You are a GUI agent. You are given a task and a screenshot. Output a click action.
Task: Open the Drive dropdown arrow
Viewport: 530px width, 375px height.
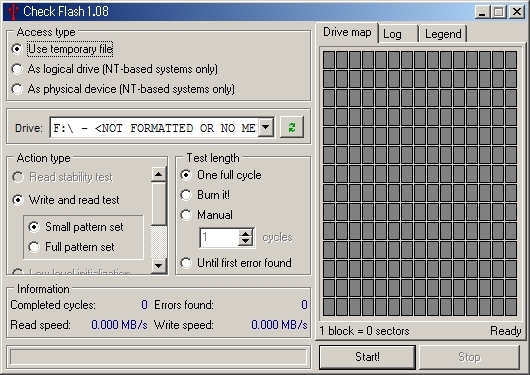click(266, 127)
